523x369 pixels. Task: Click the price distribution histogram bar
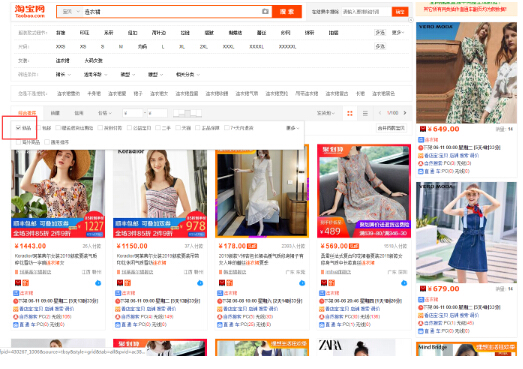click(187, 113)
